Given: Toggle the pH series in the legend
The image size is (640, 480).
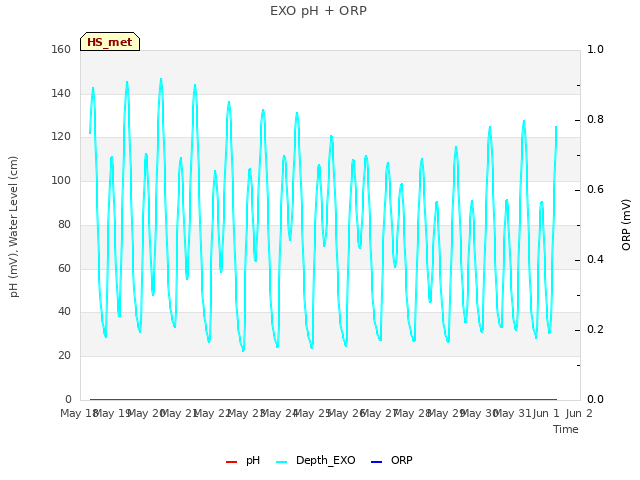Looking at the screenshot, I should [243, 460].
